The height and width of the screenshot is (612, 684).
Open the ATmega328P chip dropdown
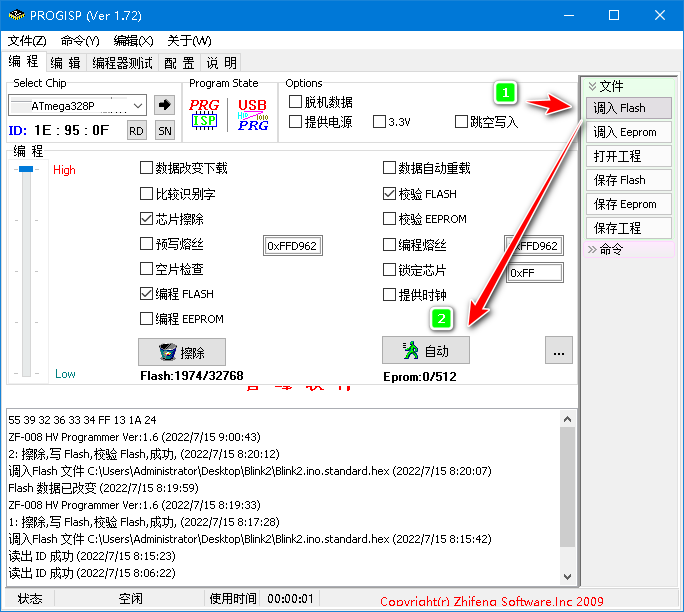(x=138, y=106)
